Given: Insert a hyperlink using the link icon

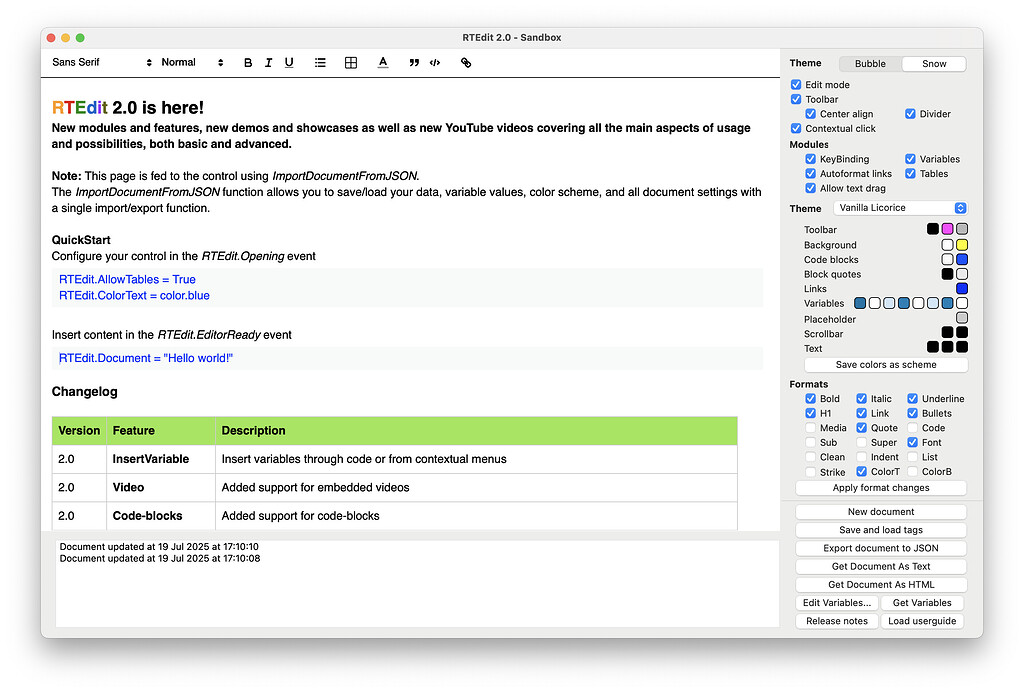Looking at the screenshot, I should [x=465, y=62].
